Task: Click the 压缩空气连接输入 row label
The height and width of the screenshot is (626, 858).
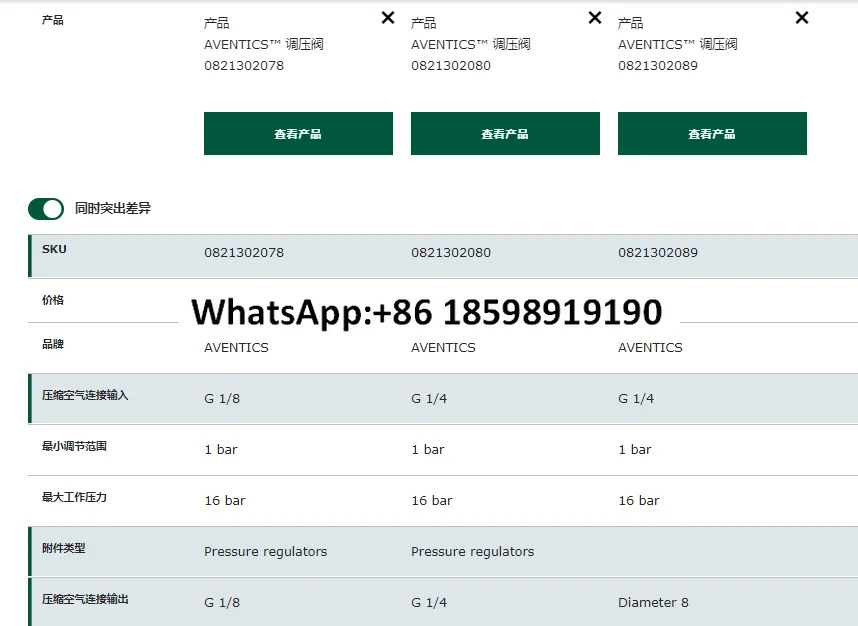Action: pyautogui.click(x=85, y=395)
